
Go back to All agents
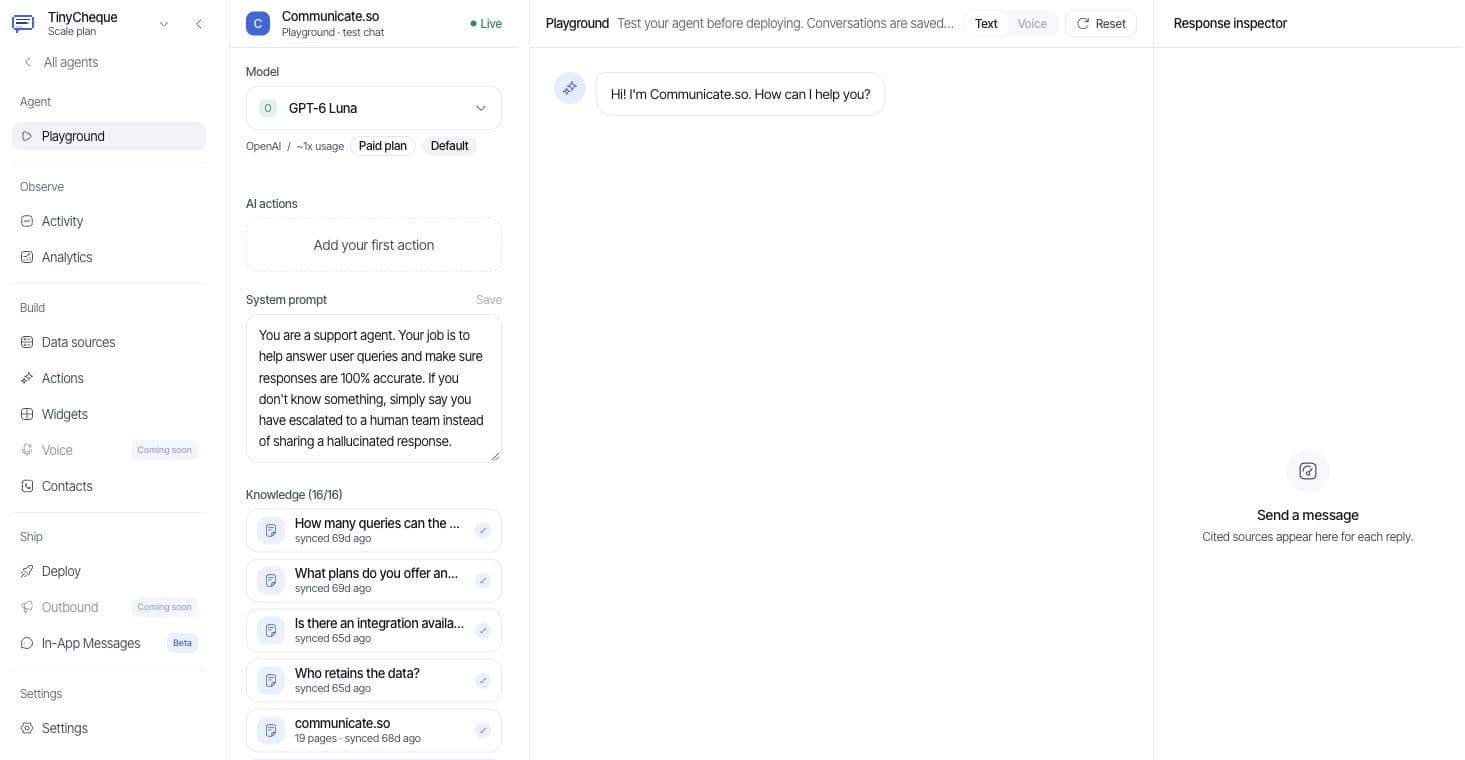62,62
